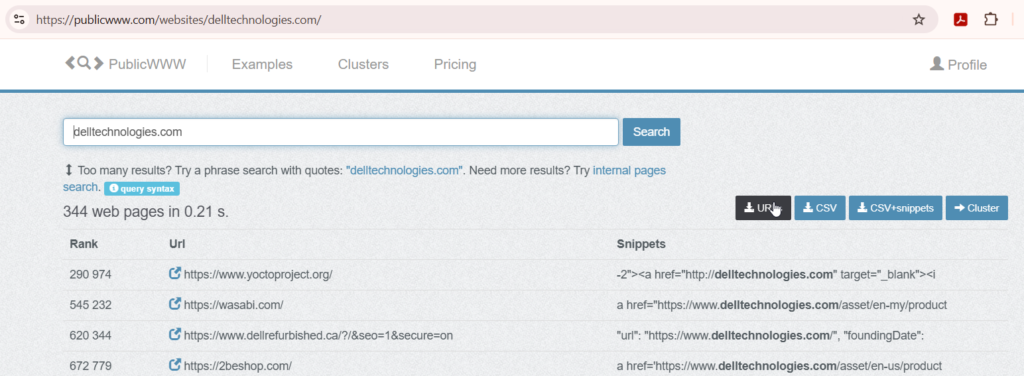Open the browser extensions puzzle icon
This screenshot has width=1024, height=376.
tap(991, 20)
